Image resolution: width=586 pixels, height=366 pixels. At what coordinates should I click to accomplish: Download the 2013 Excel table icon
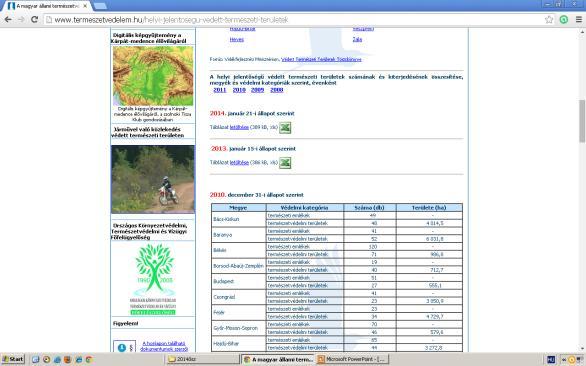(x=285, y=163)
